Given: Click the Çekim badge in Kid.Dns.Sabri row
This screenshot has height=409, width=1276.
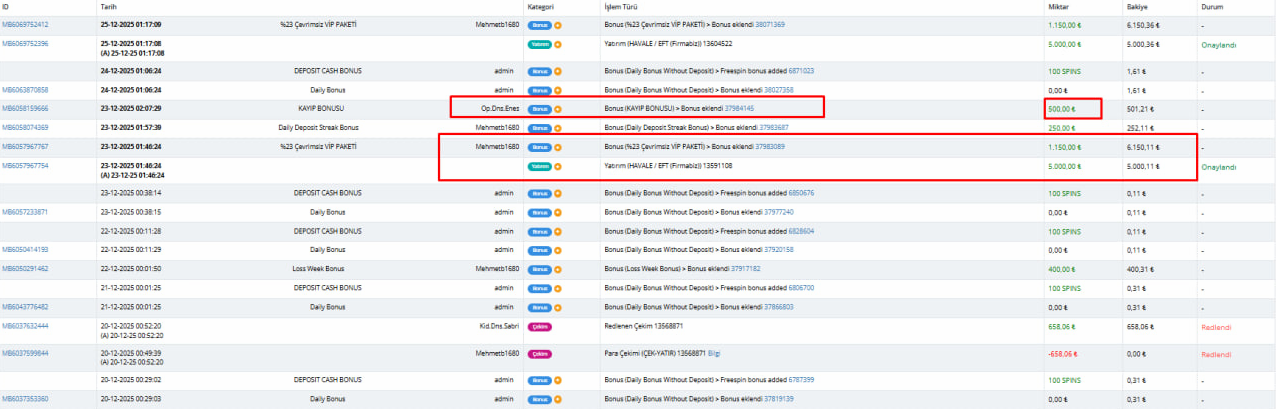Looking at the screenshot, I should (x=539, y=326).
